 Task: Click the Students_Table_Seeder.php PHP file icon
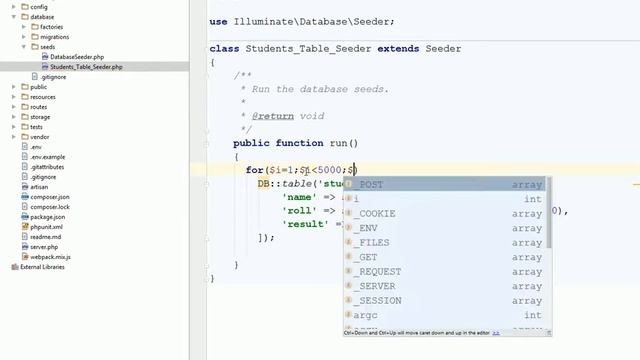coord(45,67)
